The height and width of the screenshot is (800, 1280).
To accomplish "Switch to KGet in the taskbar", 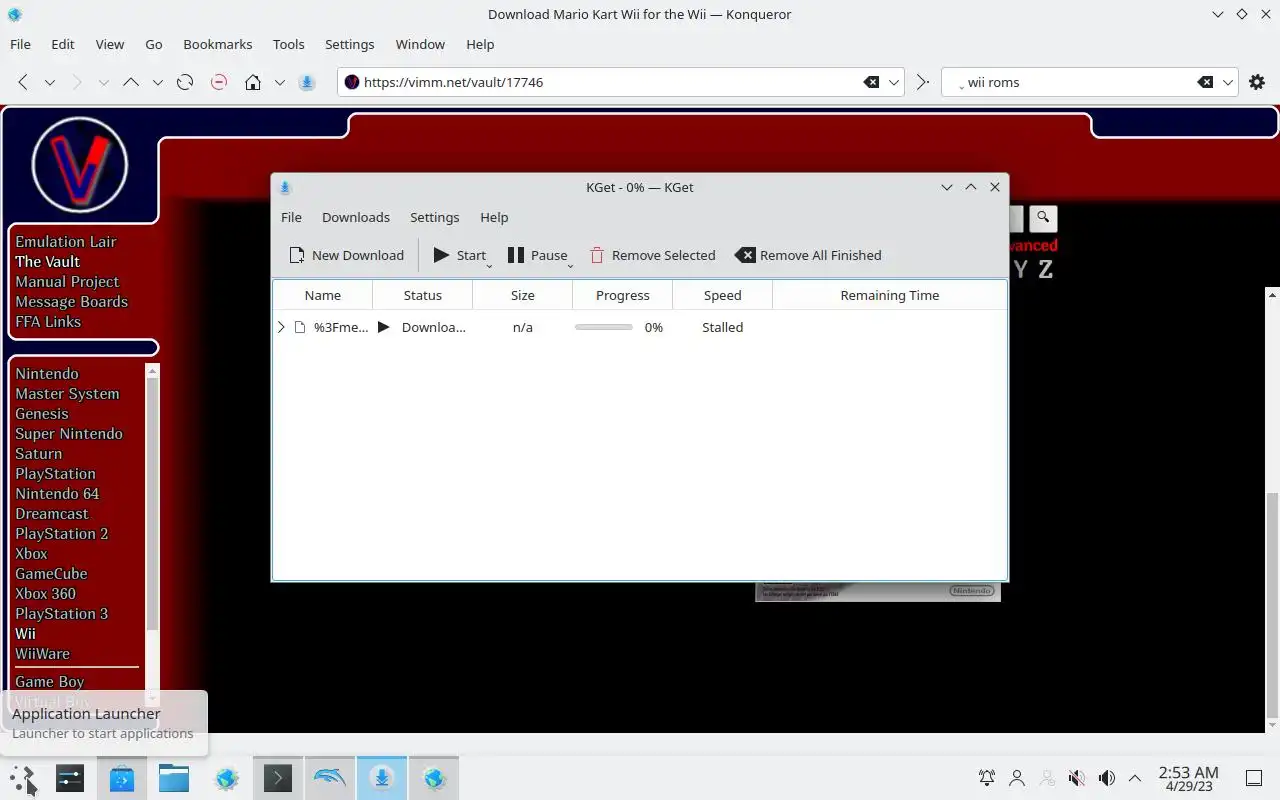I will click(382, 778).
